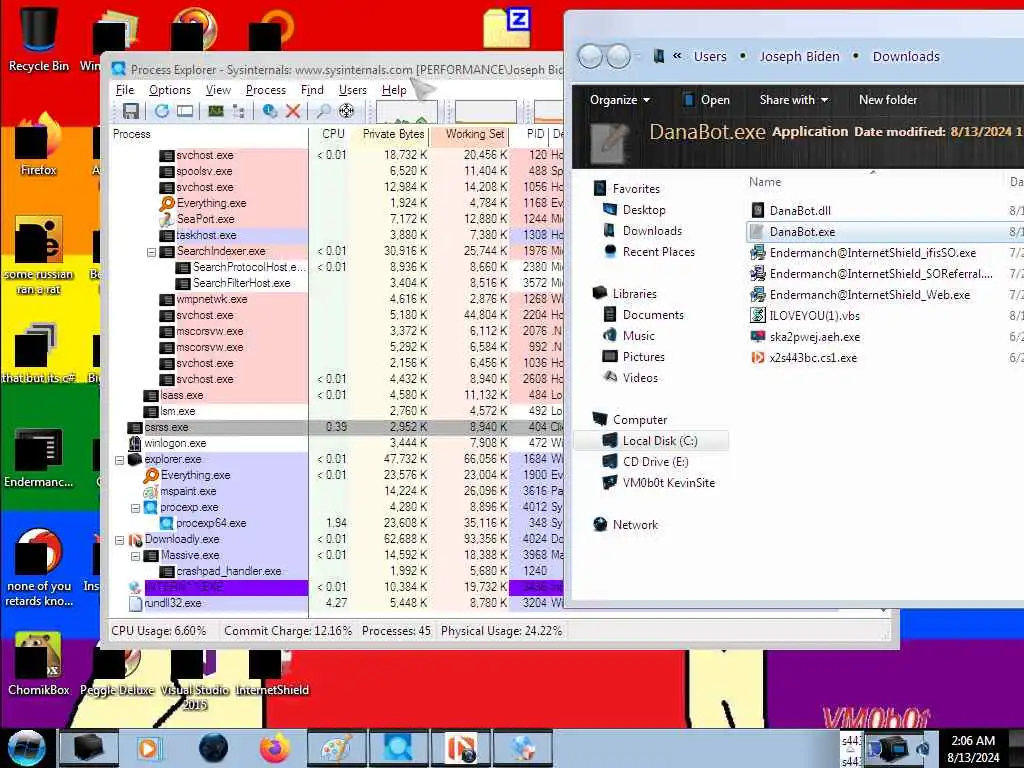
Task: Collapse the Massive.exe process tree
Action: tap(135, 556)
